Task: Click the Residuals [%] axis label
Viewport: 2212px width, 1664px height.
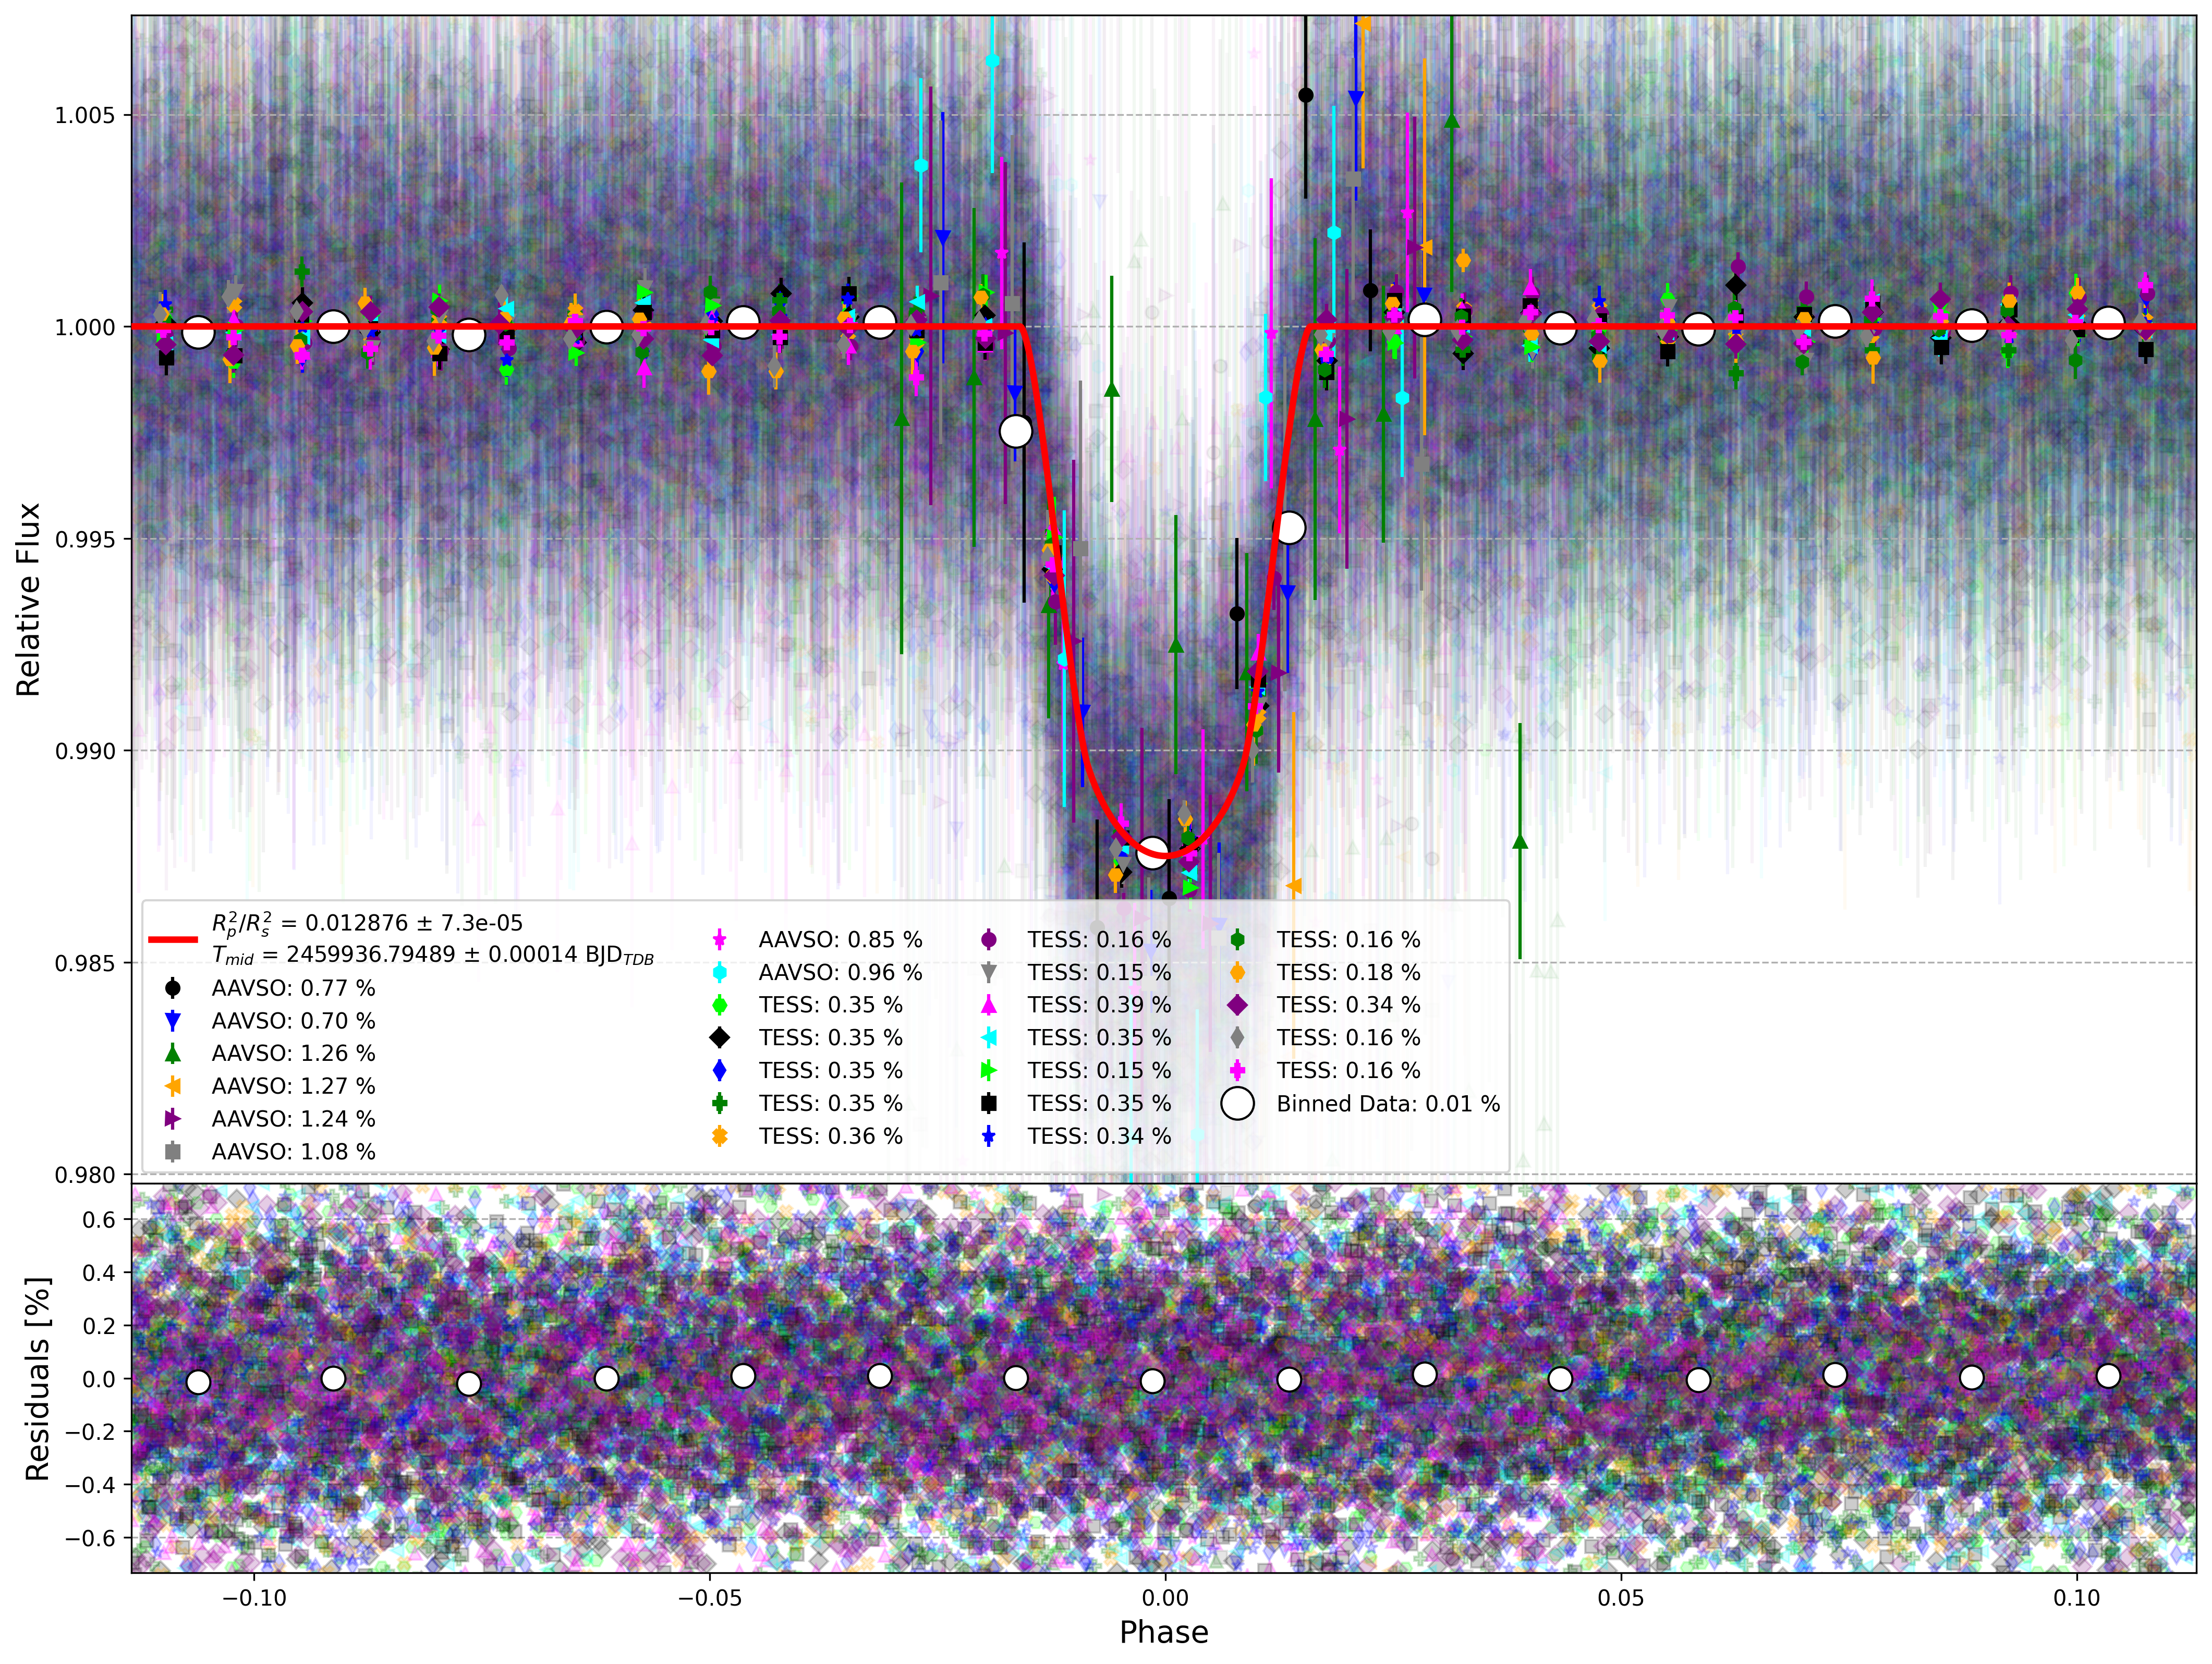Action: coord(37,1379)
